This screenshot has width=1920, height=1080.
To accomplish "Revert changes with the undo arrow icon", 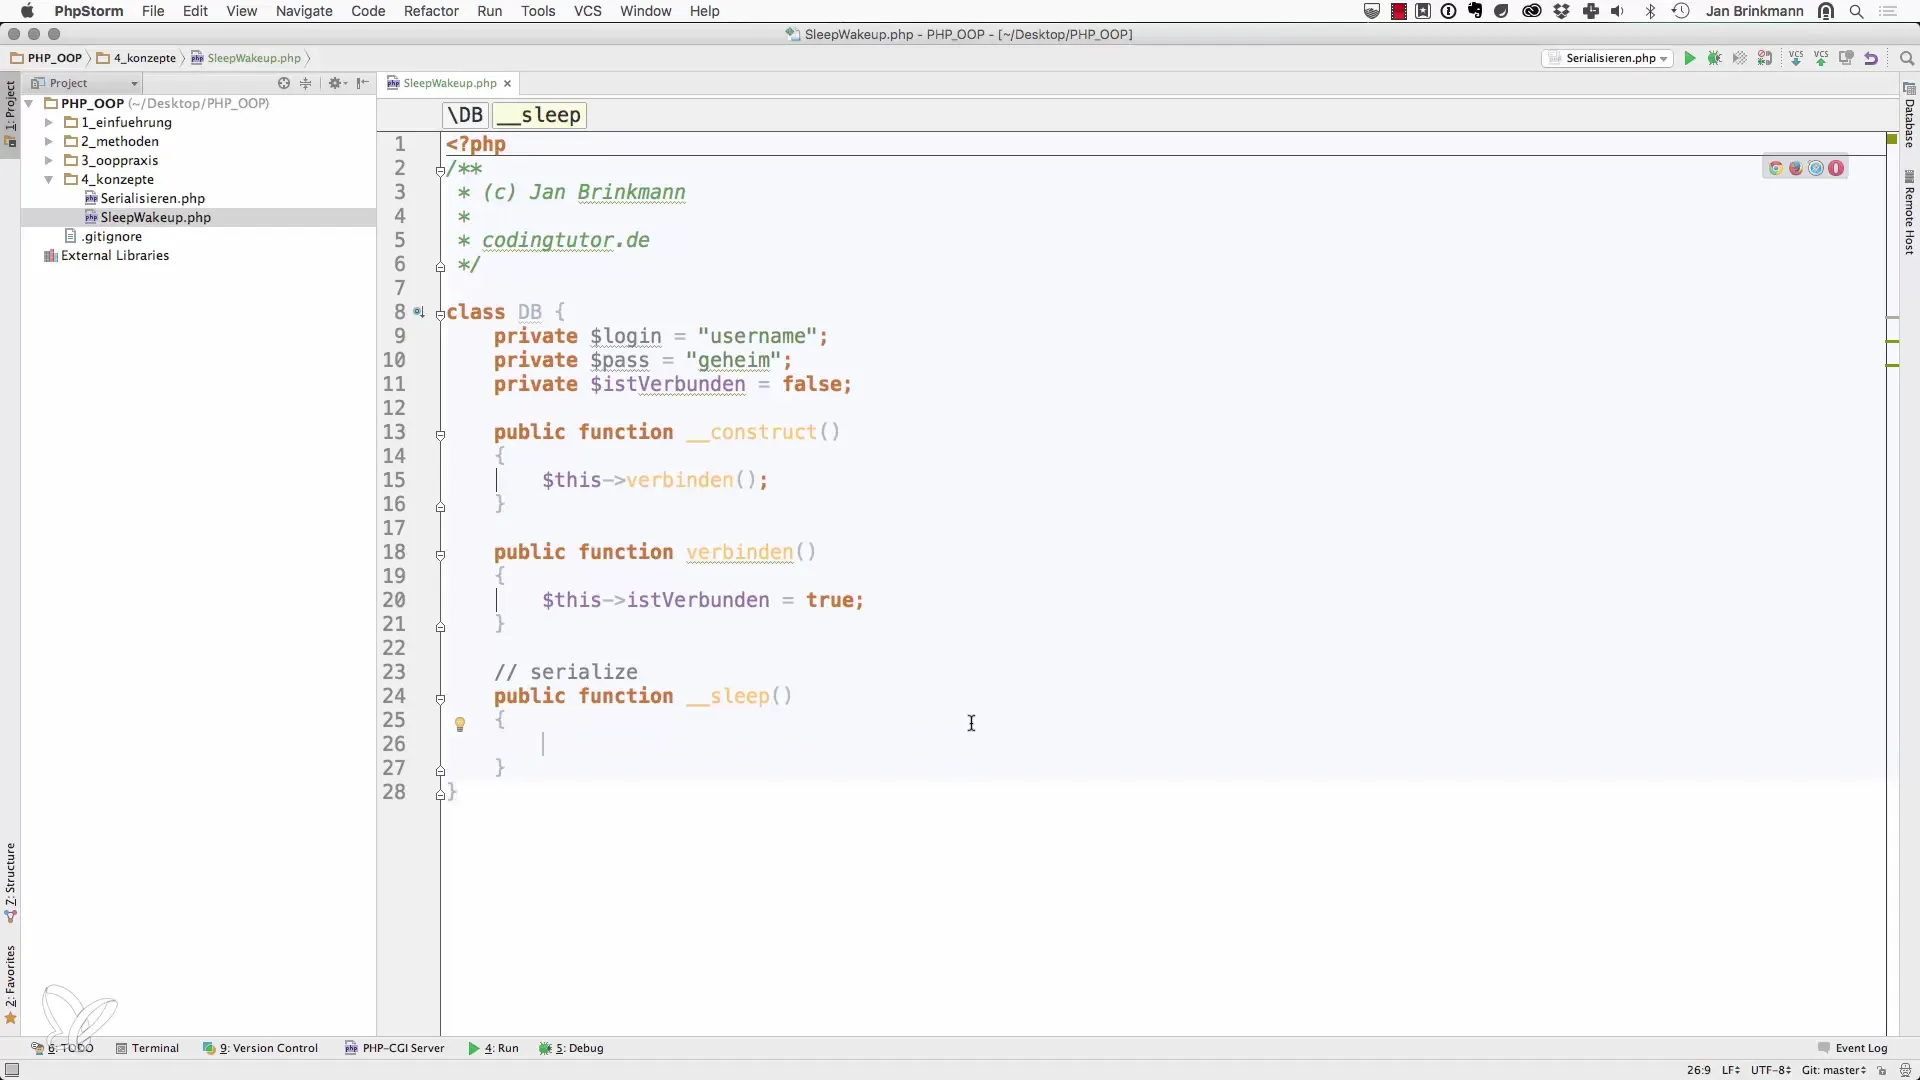I will tap(1871, 58).
